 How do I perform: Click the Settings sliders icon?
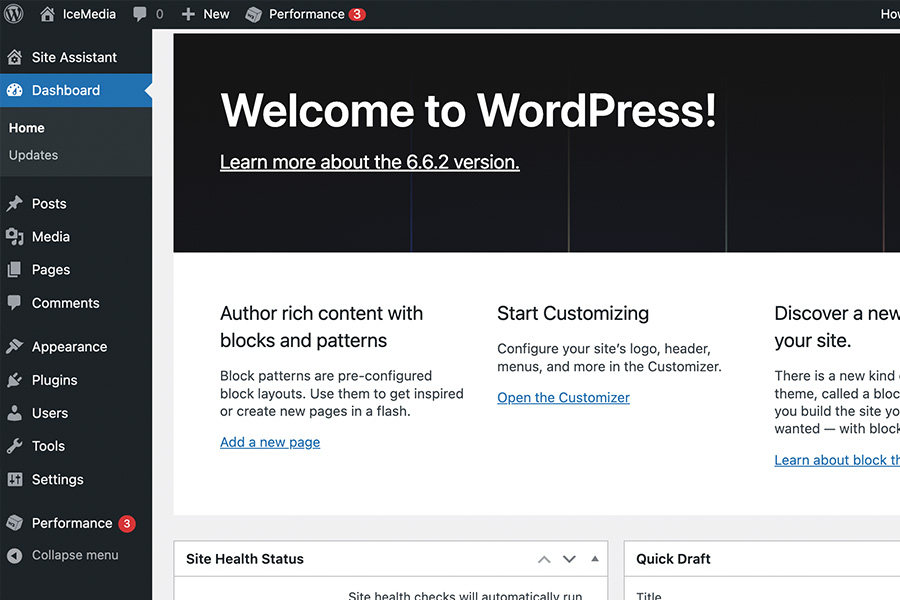[x=15, y=479]
